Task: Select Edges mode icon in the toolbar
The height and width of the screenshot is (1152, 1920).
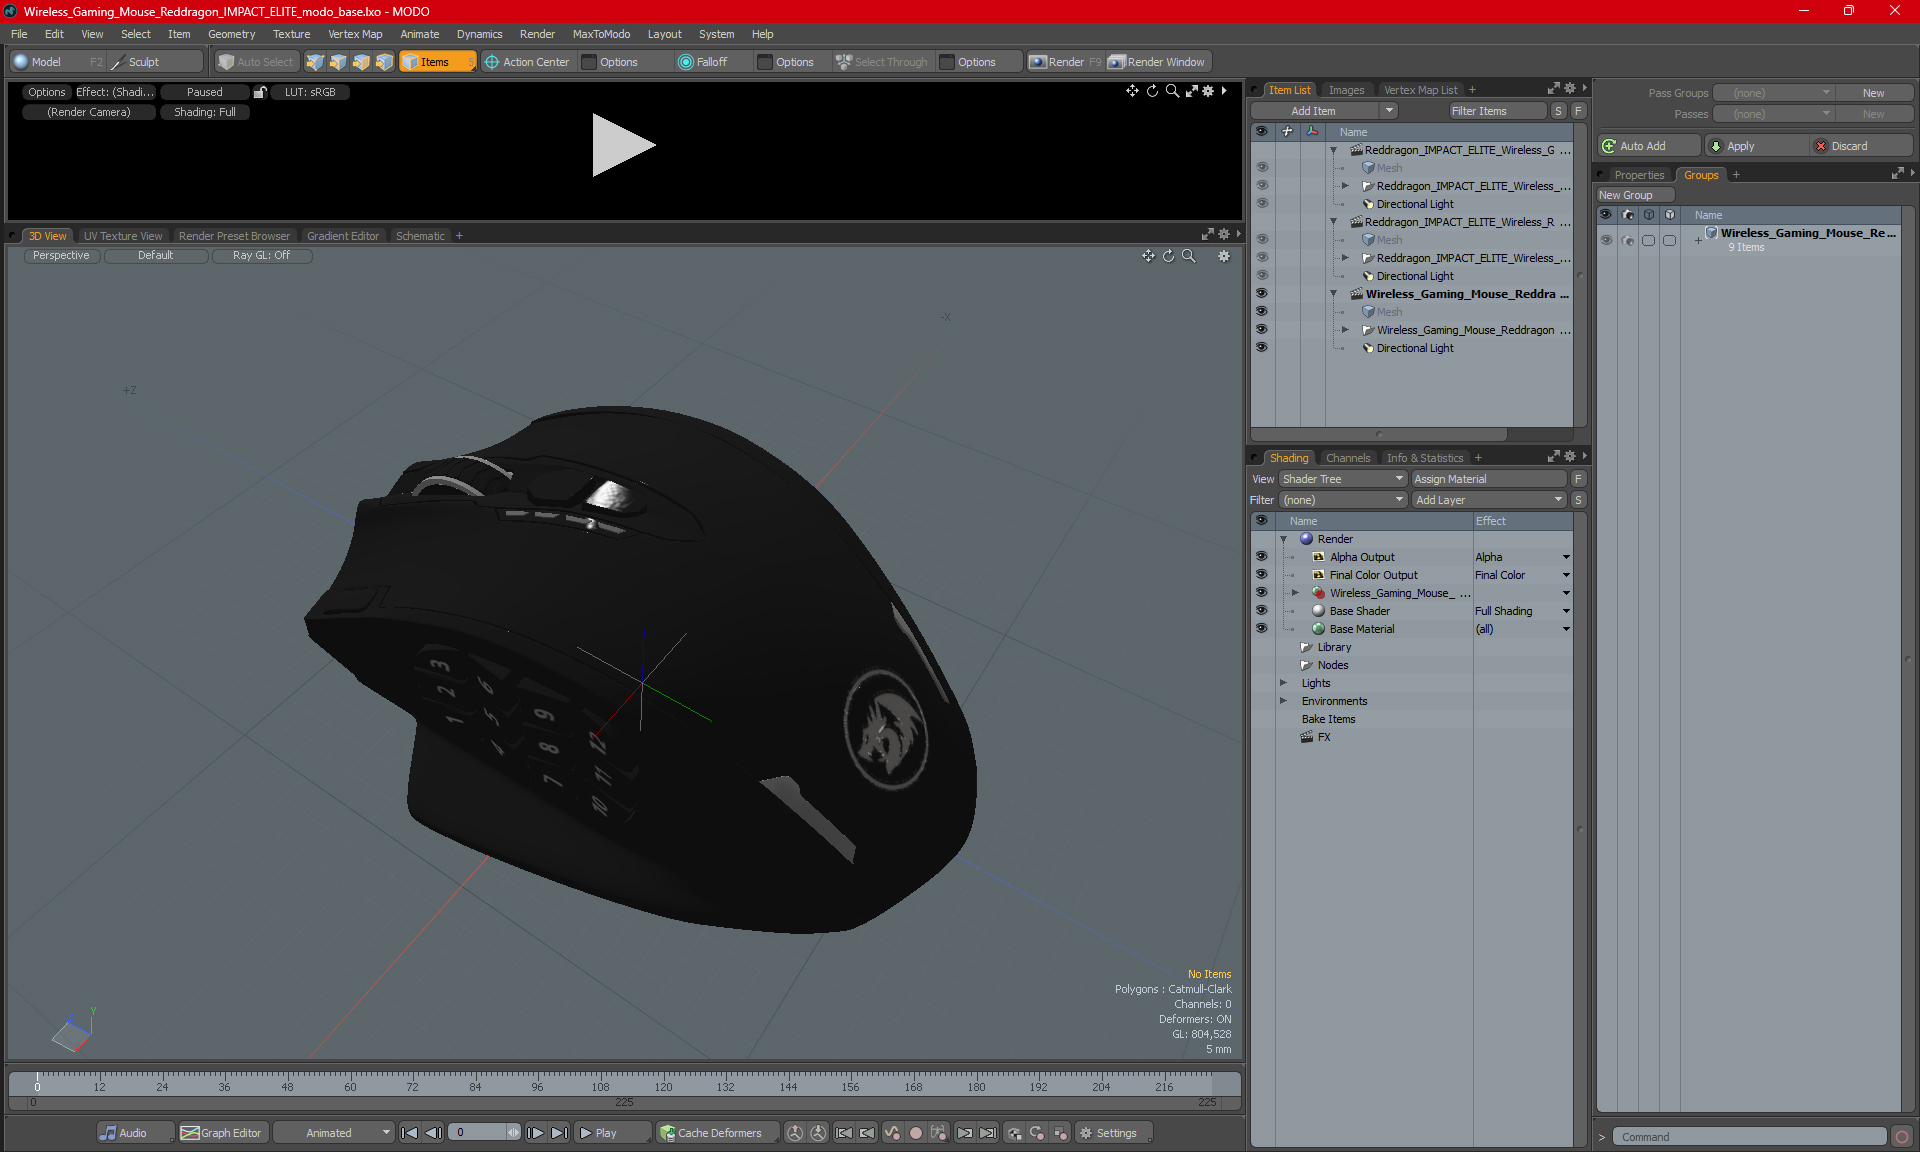Action: point(338,62)
